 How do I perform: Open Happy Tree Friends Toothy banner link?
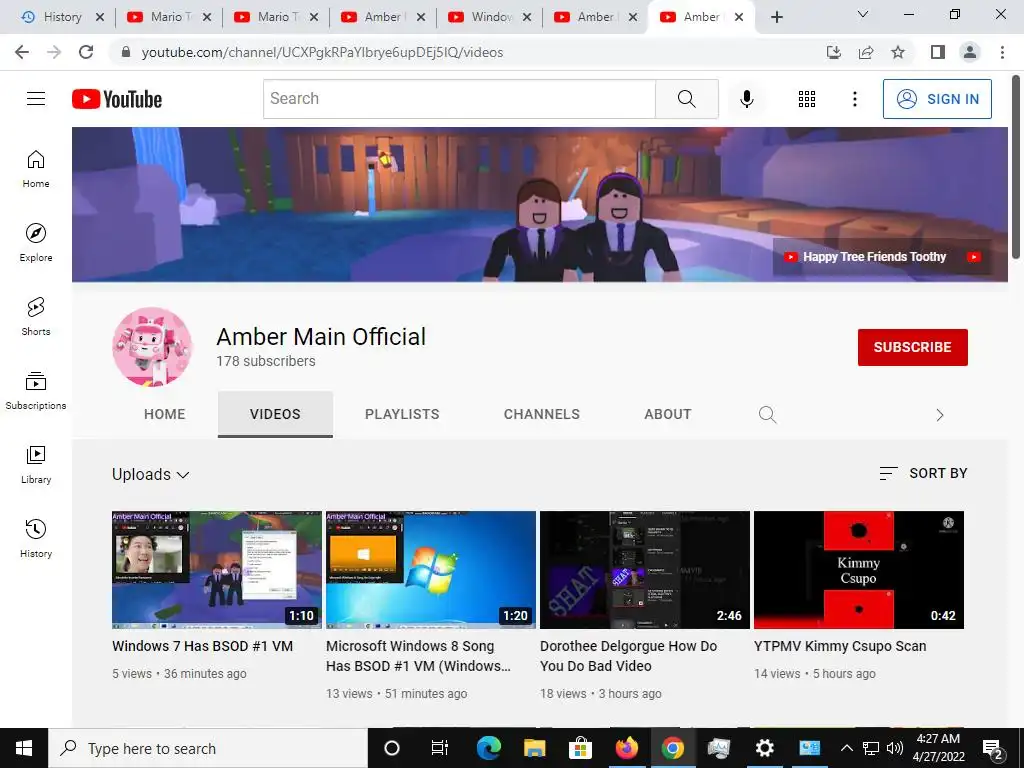(874, 257)
